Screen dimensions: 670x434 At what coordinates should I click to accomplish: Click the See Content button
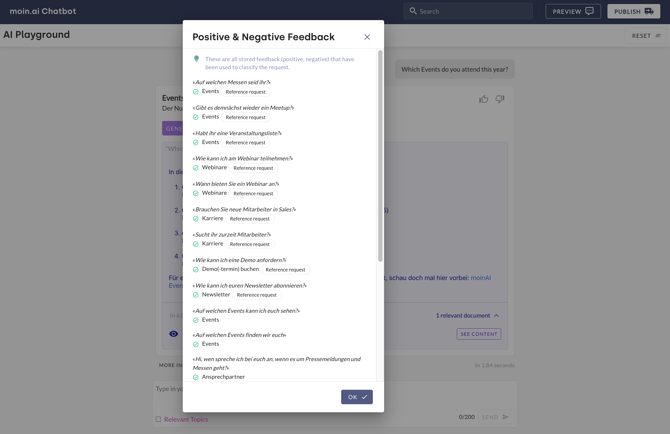[x=478, y=334]
